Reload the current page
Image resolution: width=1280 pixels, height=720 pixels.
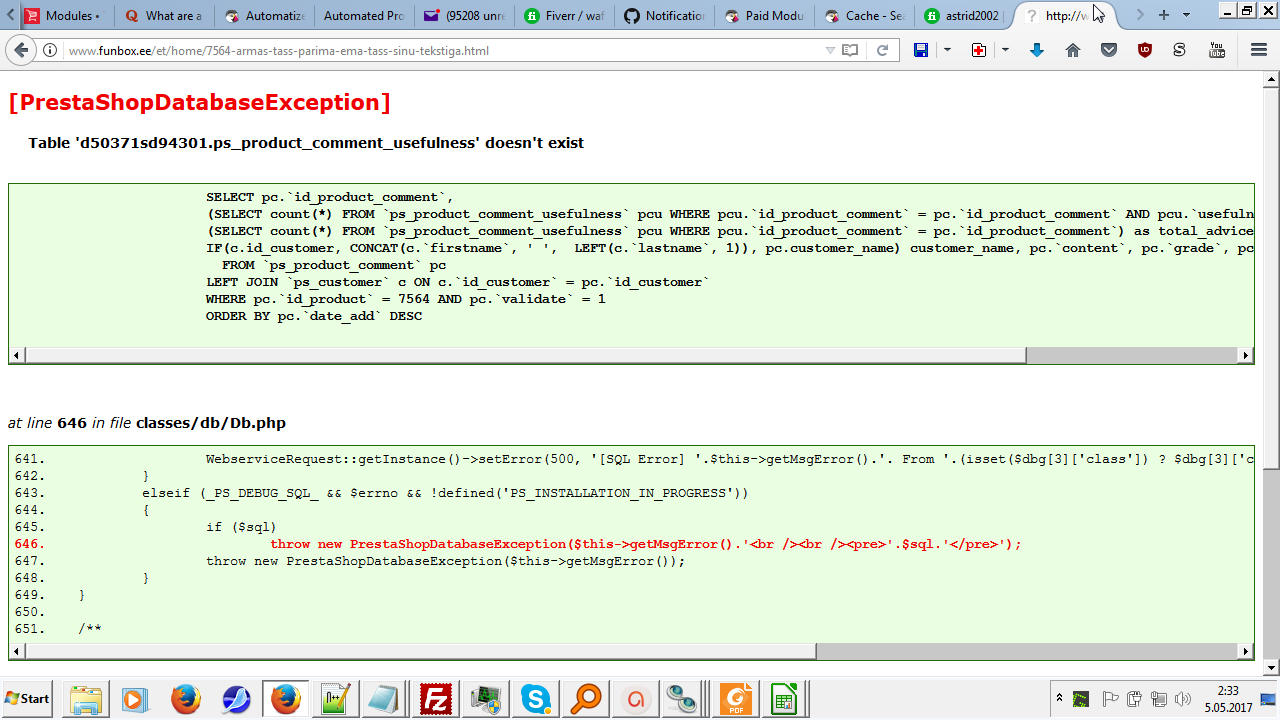[x=882, y=50]
